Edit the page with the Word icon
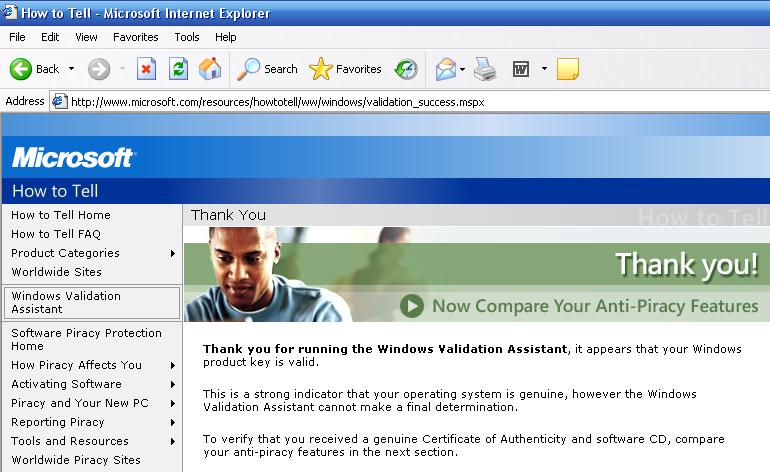770x472 pixels. (x=521, y=69)
